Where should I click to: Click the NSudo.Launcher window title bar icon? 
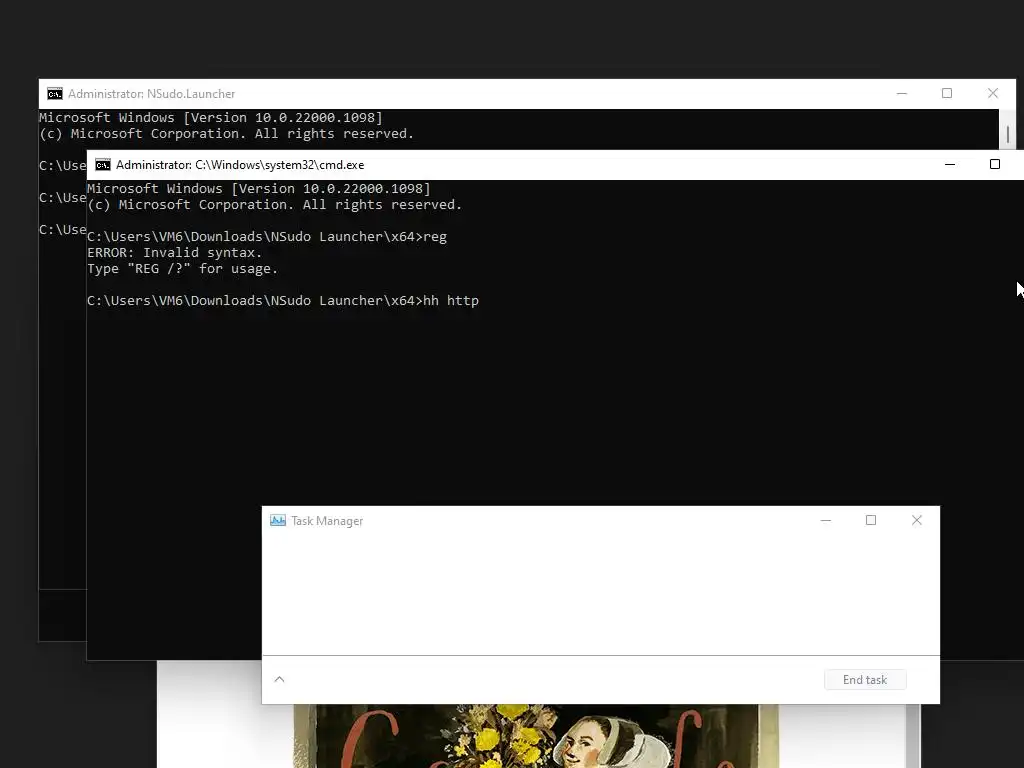[55, 94]
